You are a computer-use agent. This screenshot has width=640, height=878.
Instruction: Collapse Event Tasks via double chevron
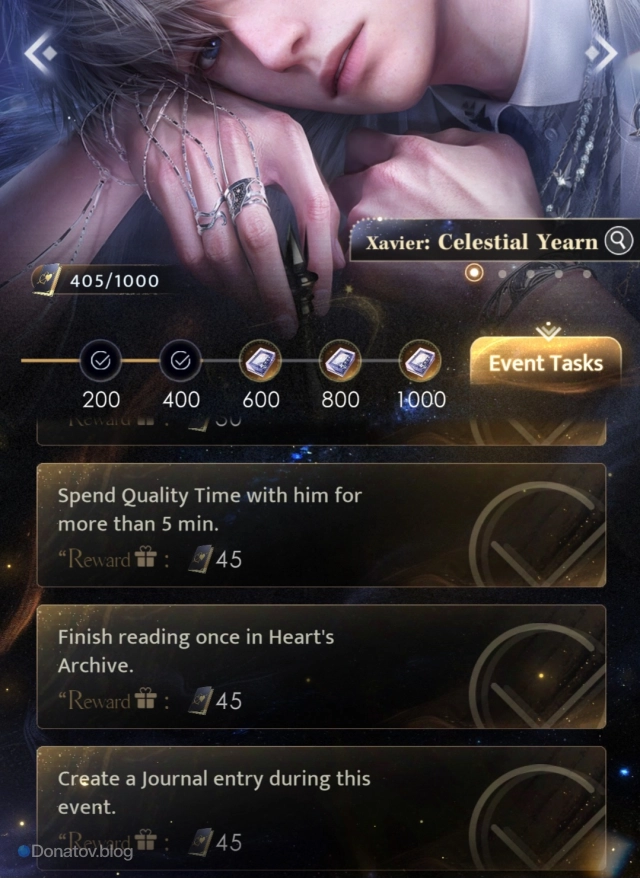pyautogui.click(x=548, y=331)
